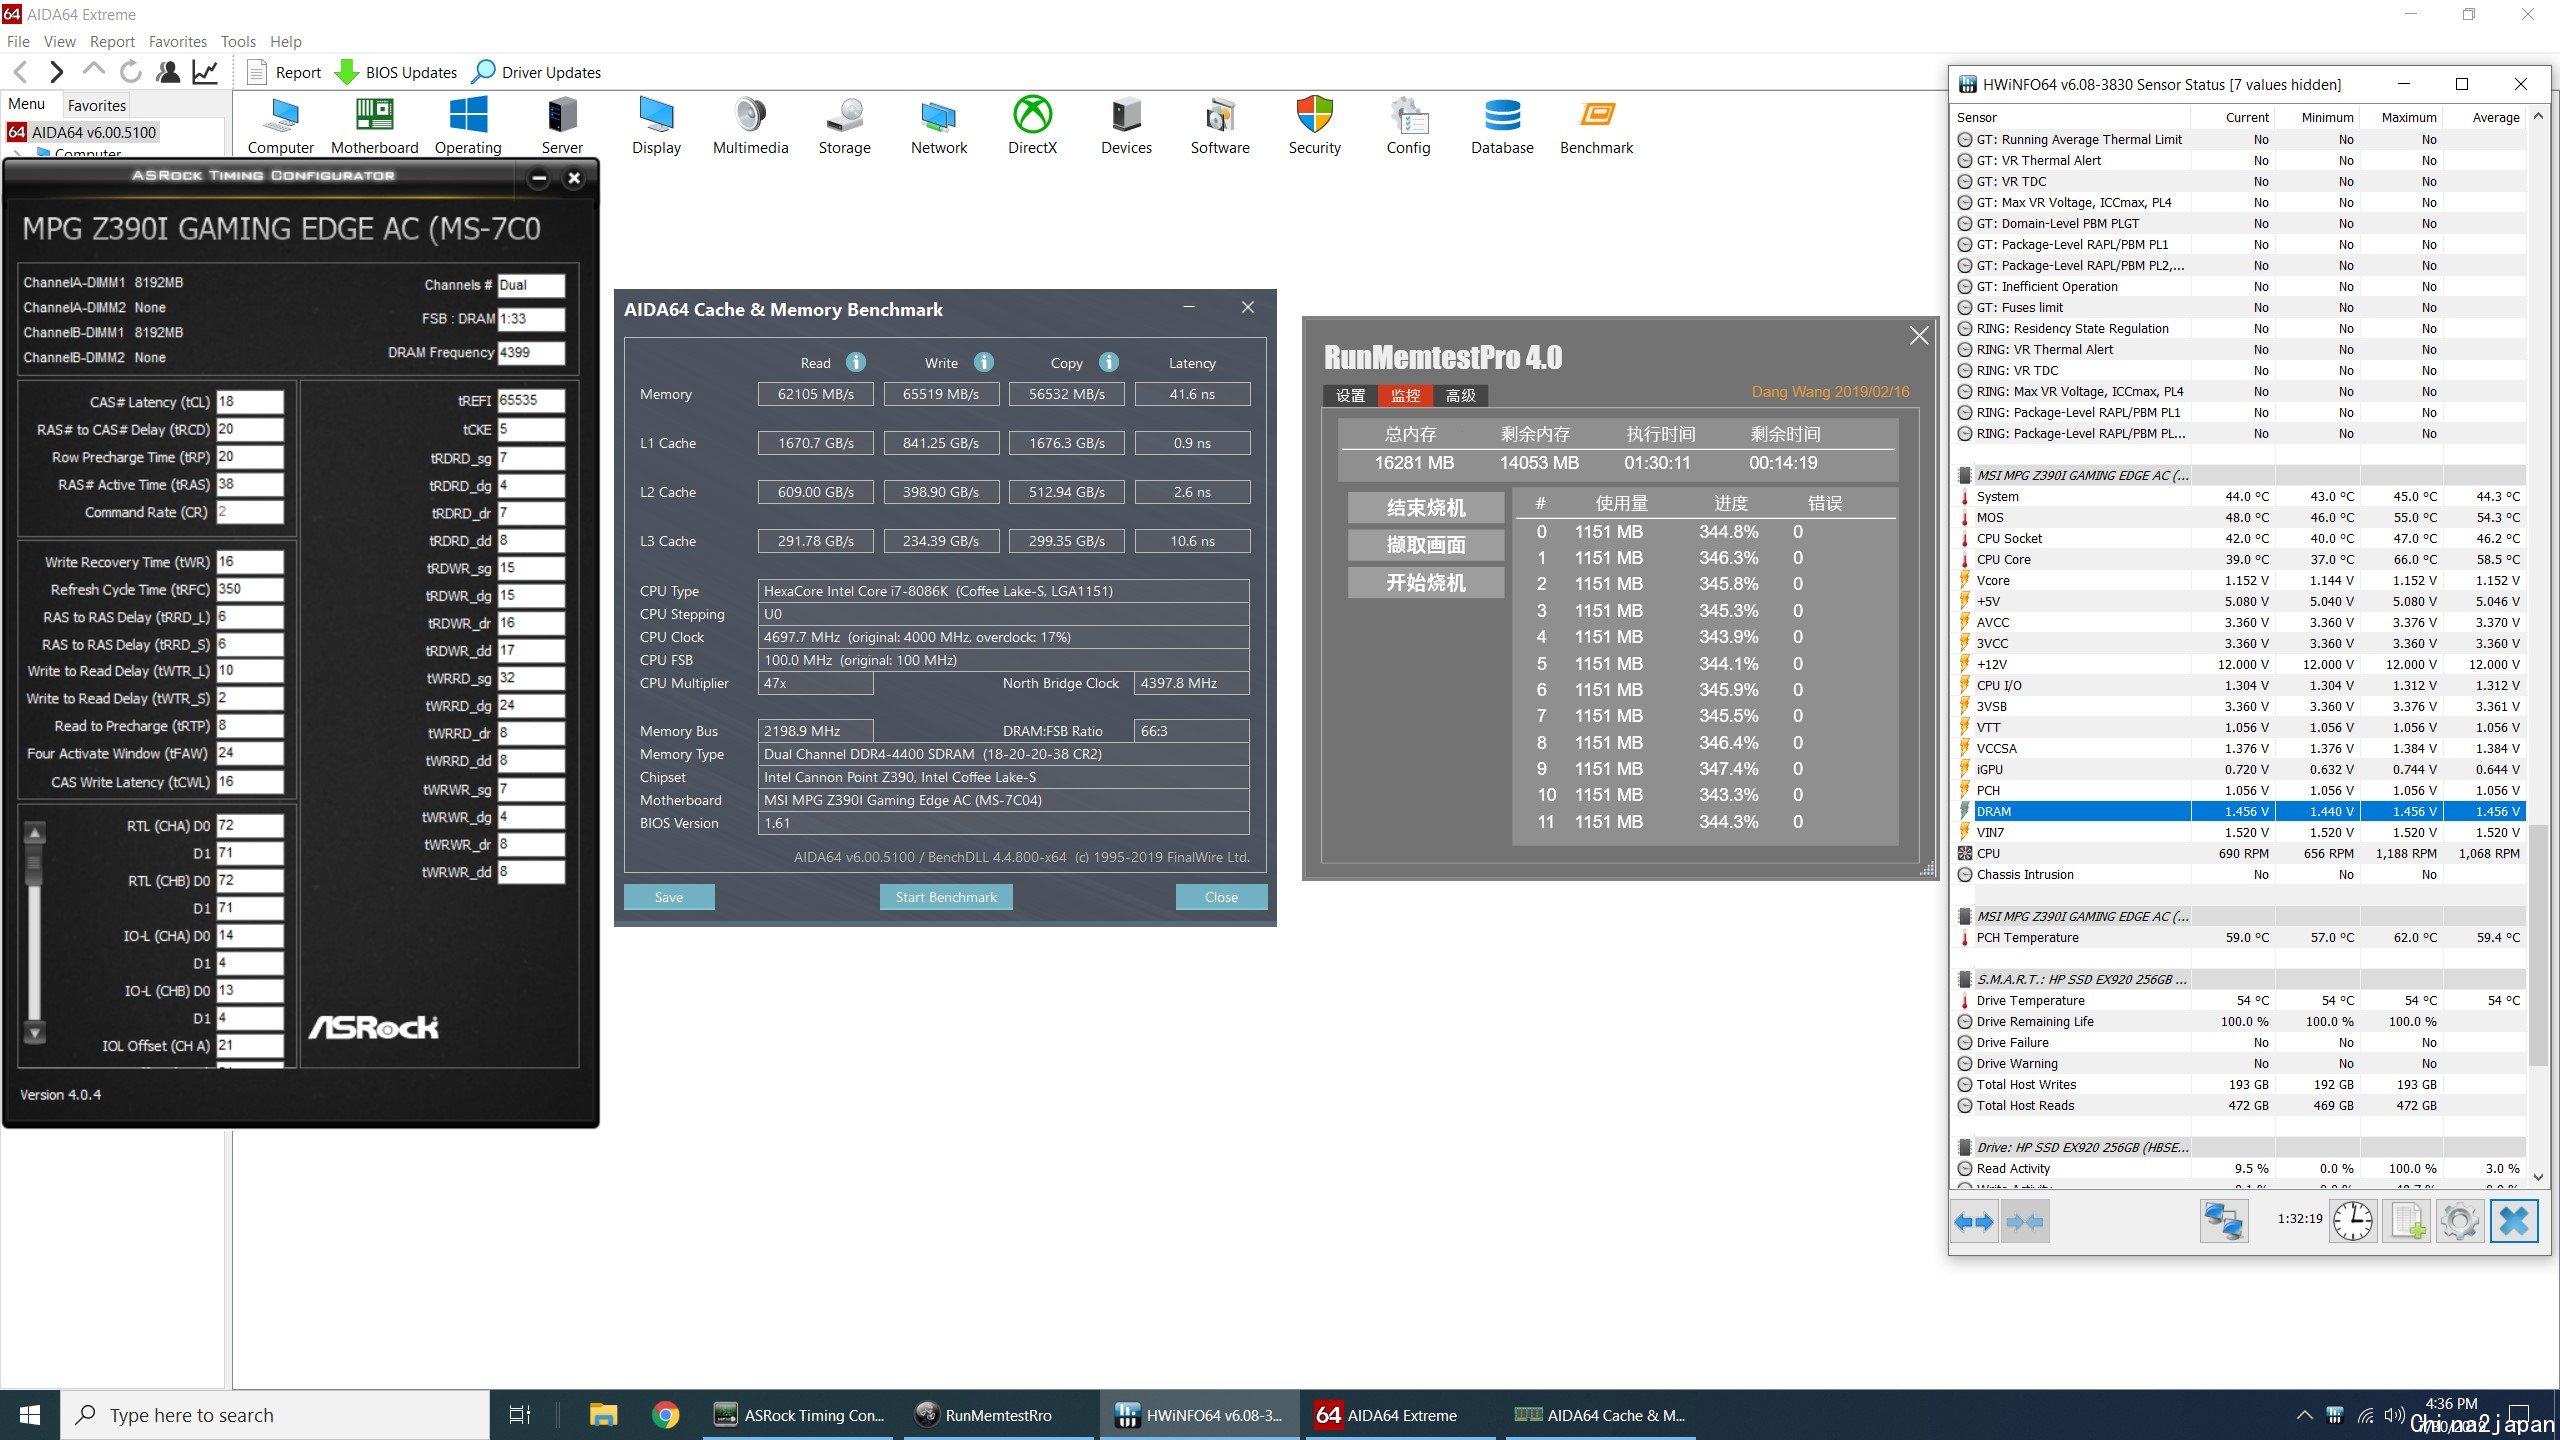Click the 撷取画面 button in RunMemtestPro
The image size is (2560, 1440).
point(1425,545)
